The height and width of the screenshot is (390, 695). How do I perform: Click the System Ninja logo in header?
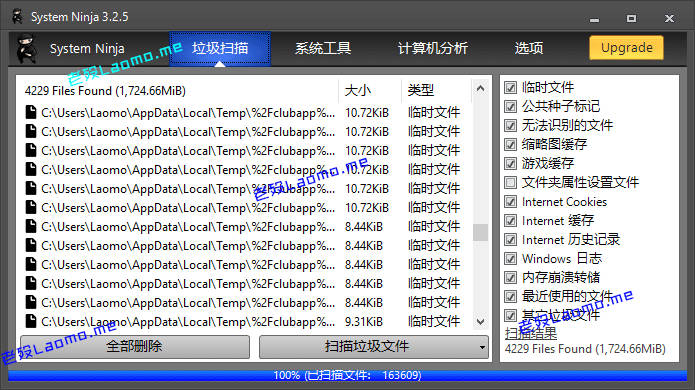(x=27, y=49)
